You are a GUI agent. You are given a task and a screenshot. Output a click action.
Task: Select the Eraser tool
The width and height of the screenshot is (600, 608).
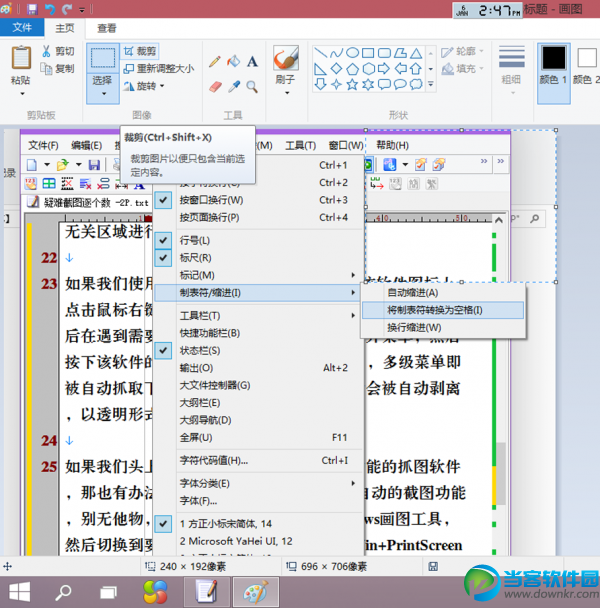coord(215,86)
